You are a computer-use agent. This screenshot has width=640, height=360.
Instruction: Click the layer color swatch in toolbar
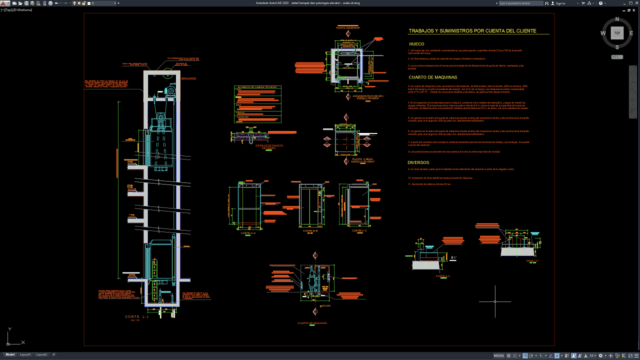pos(89,3)
